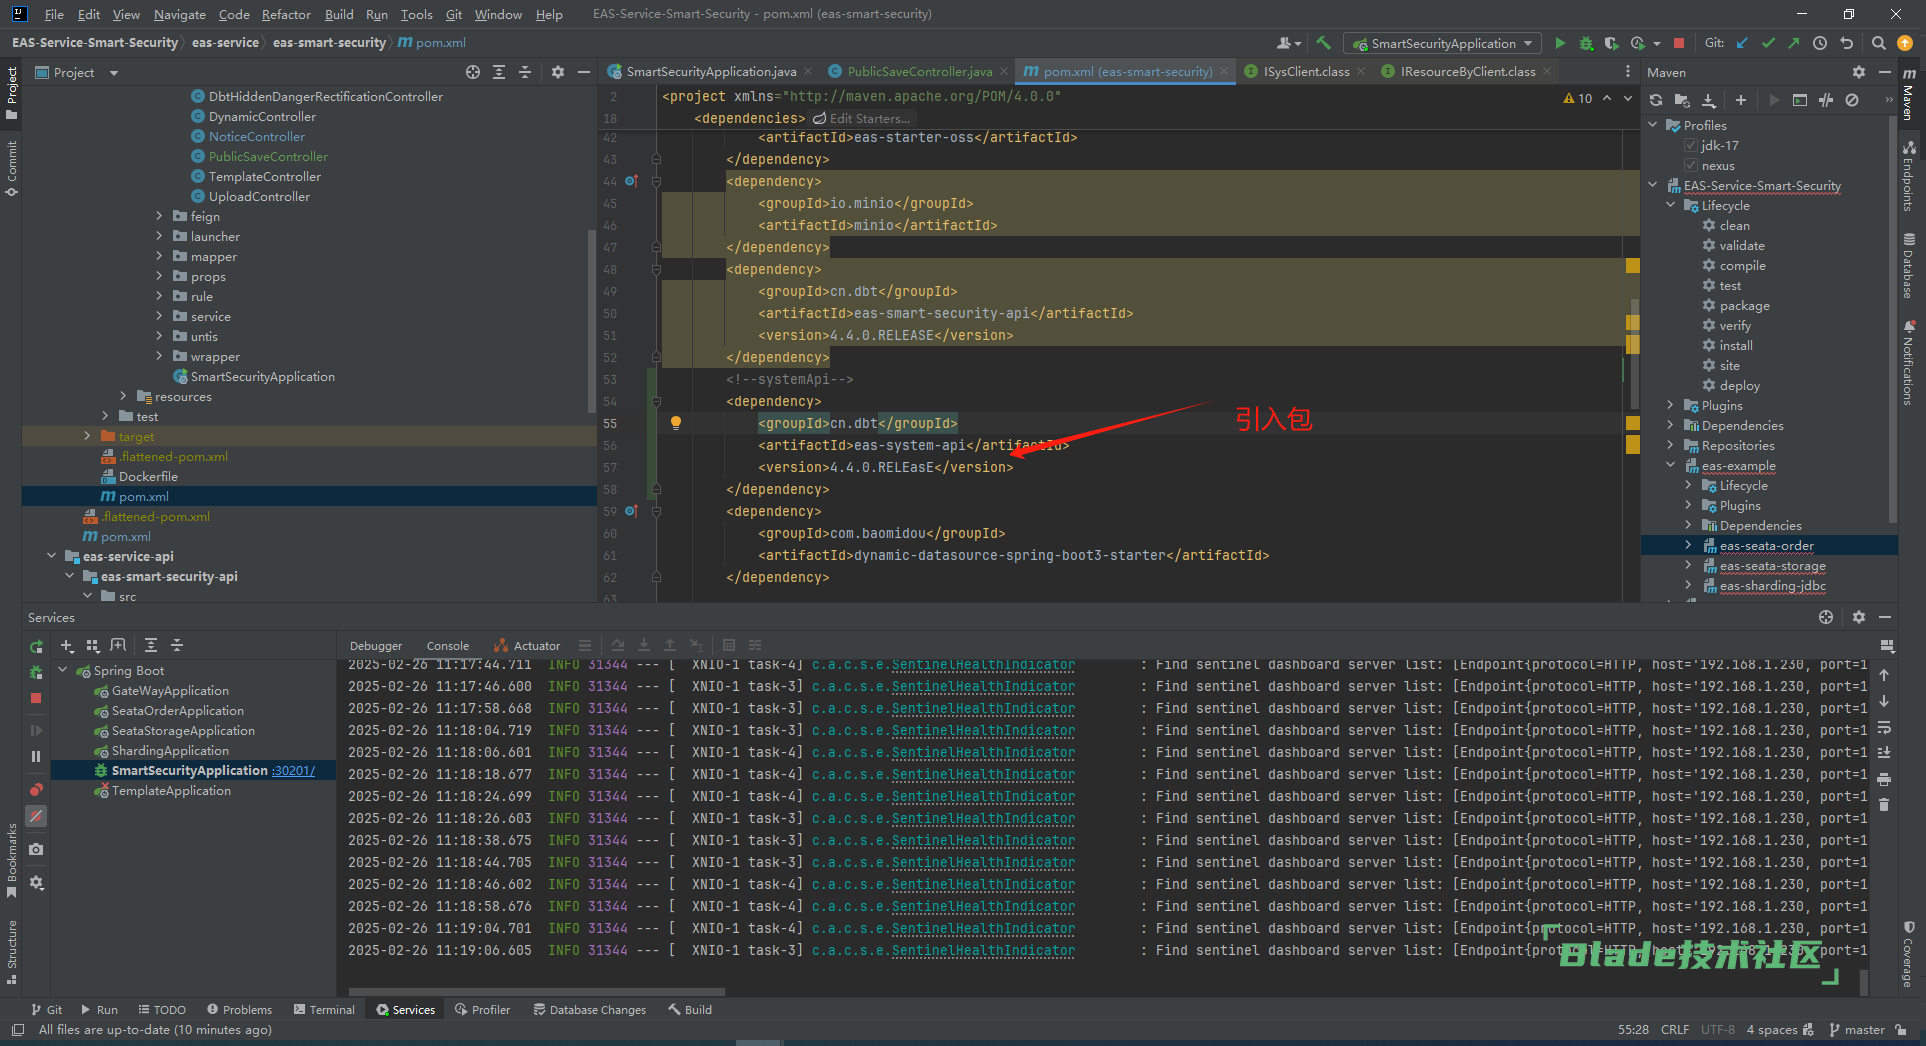The image size is (1926, 1046).
Task: Toggle soft-wrap in the console sidebar
Action: point(1884,727)
